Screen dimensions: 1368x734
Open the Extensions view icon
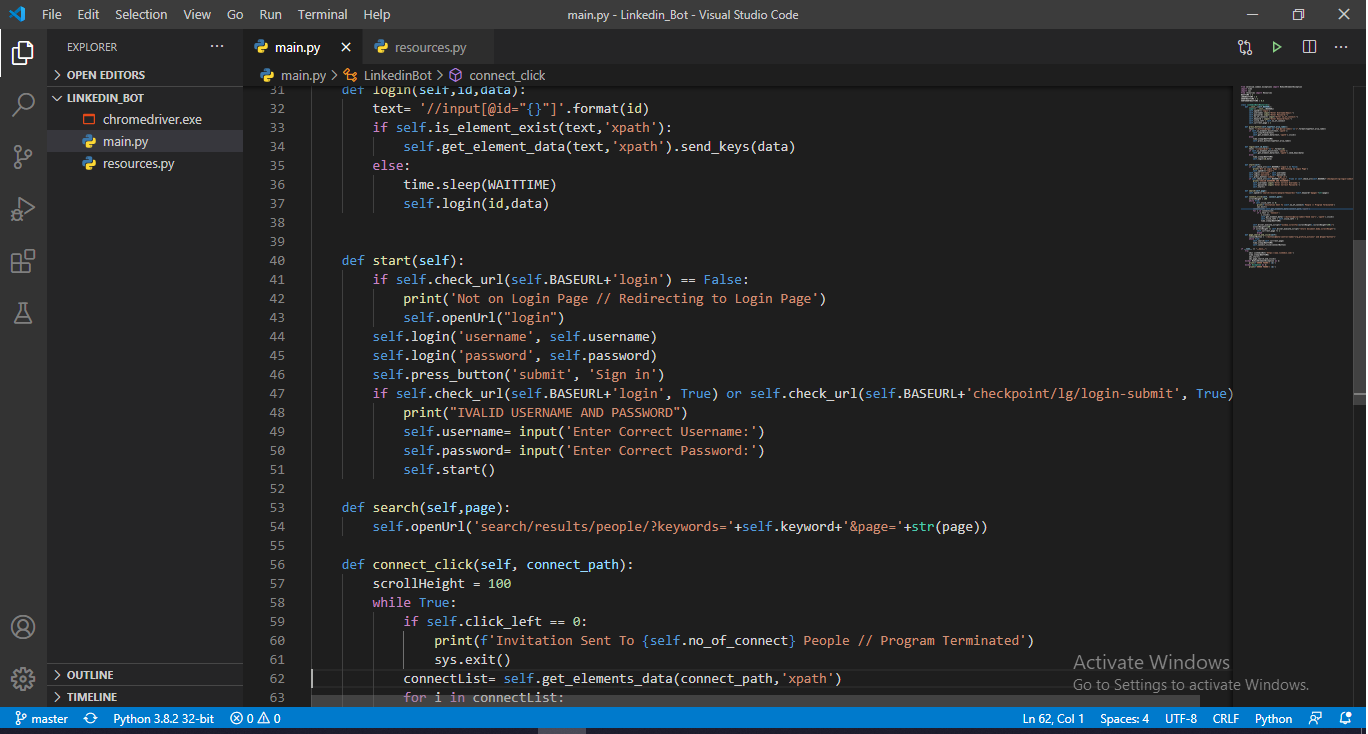pos(23,262)
